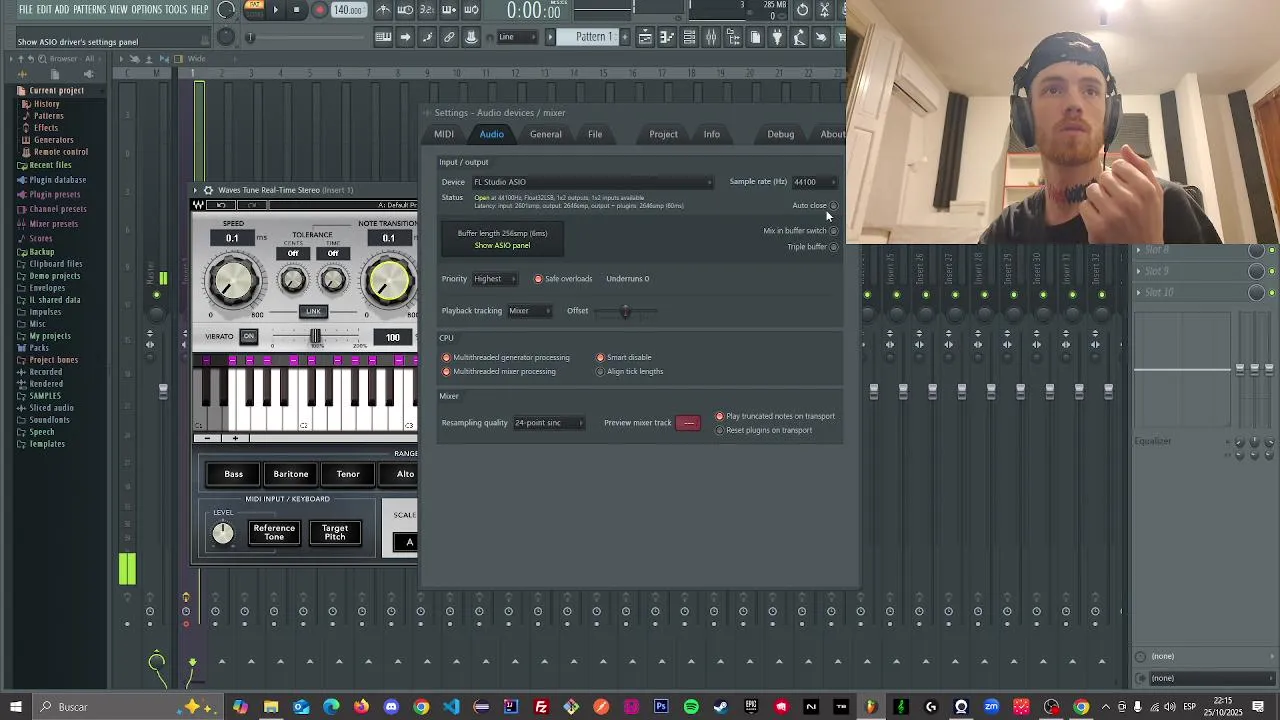The width and height of the screenshot is (1280, 720).
Task: Open Firefox from the taskbar
Action: pyautogui.click(x=361, y=707)
